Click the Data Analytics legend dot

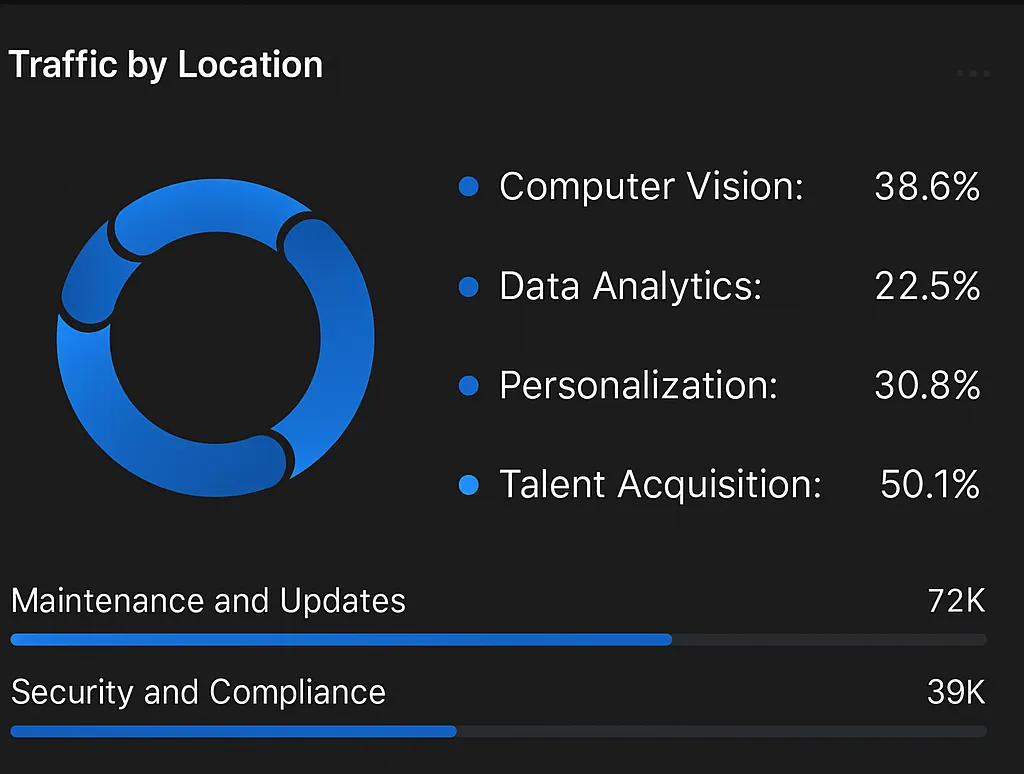click(468, 287)
